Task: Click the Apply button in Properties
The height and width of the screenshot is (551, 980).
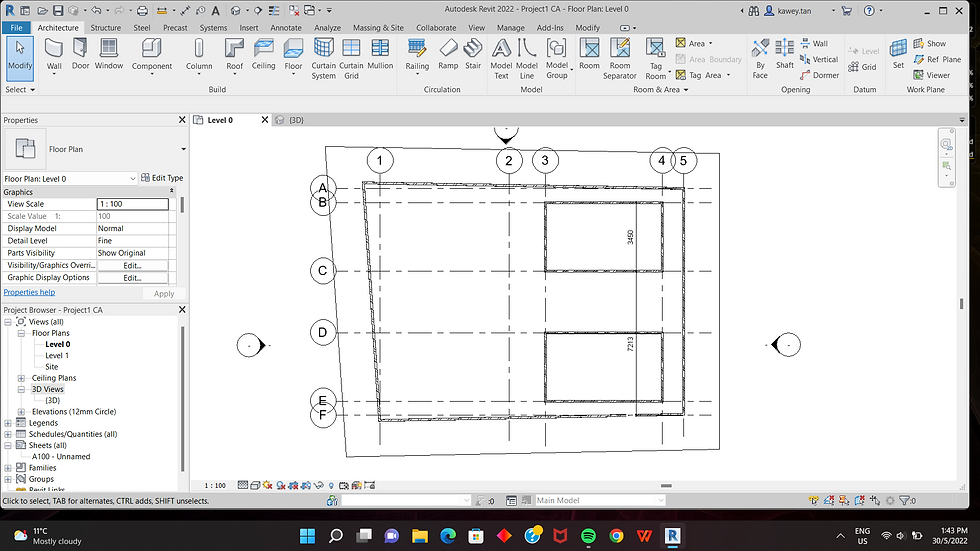Action: tap(164, 294)
